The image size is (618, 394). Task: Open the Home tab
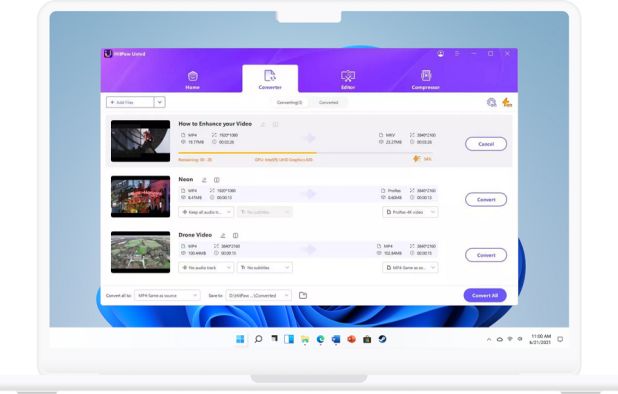coord(192,80)
